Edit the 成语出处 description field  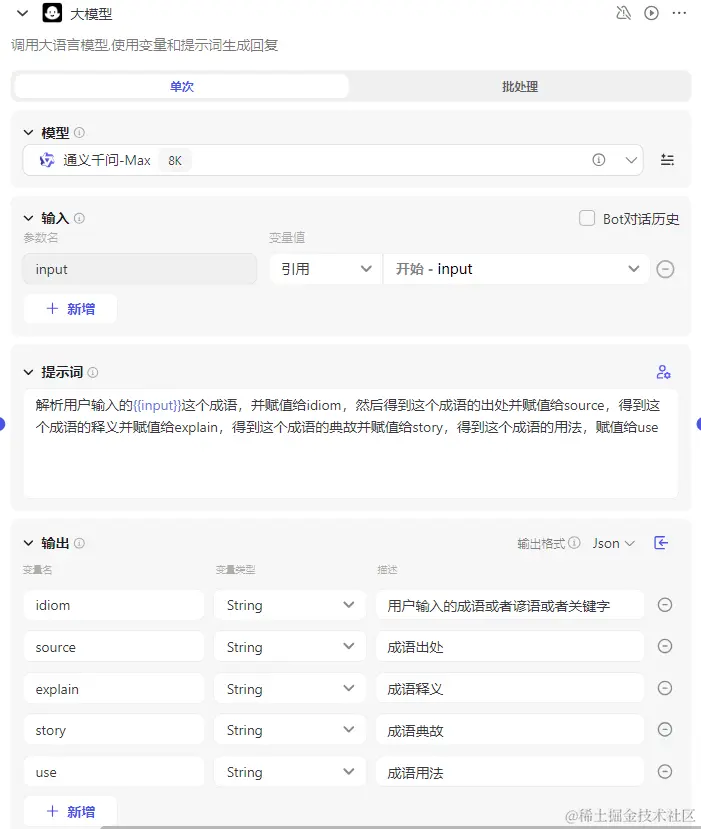point(510,647)
